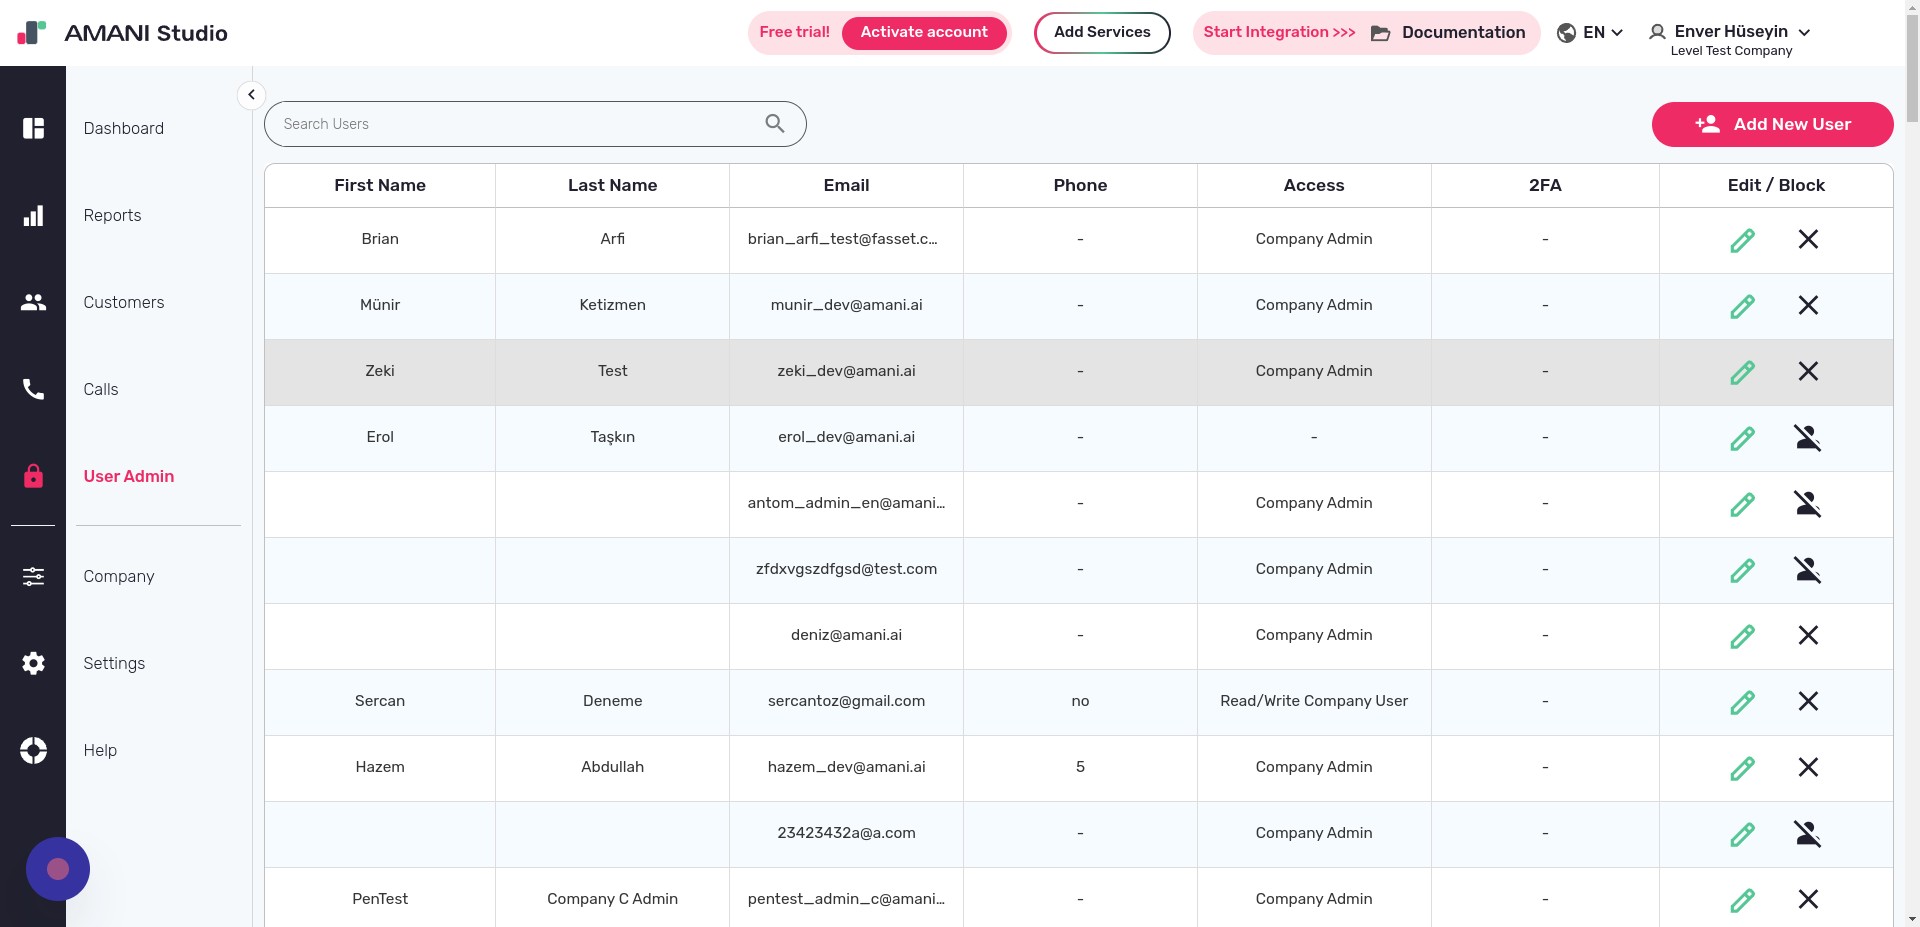This screenshot has width=1920, height=927.
Task: Click into the Search Users field
Action: [x=515, y=124]
